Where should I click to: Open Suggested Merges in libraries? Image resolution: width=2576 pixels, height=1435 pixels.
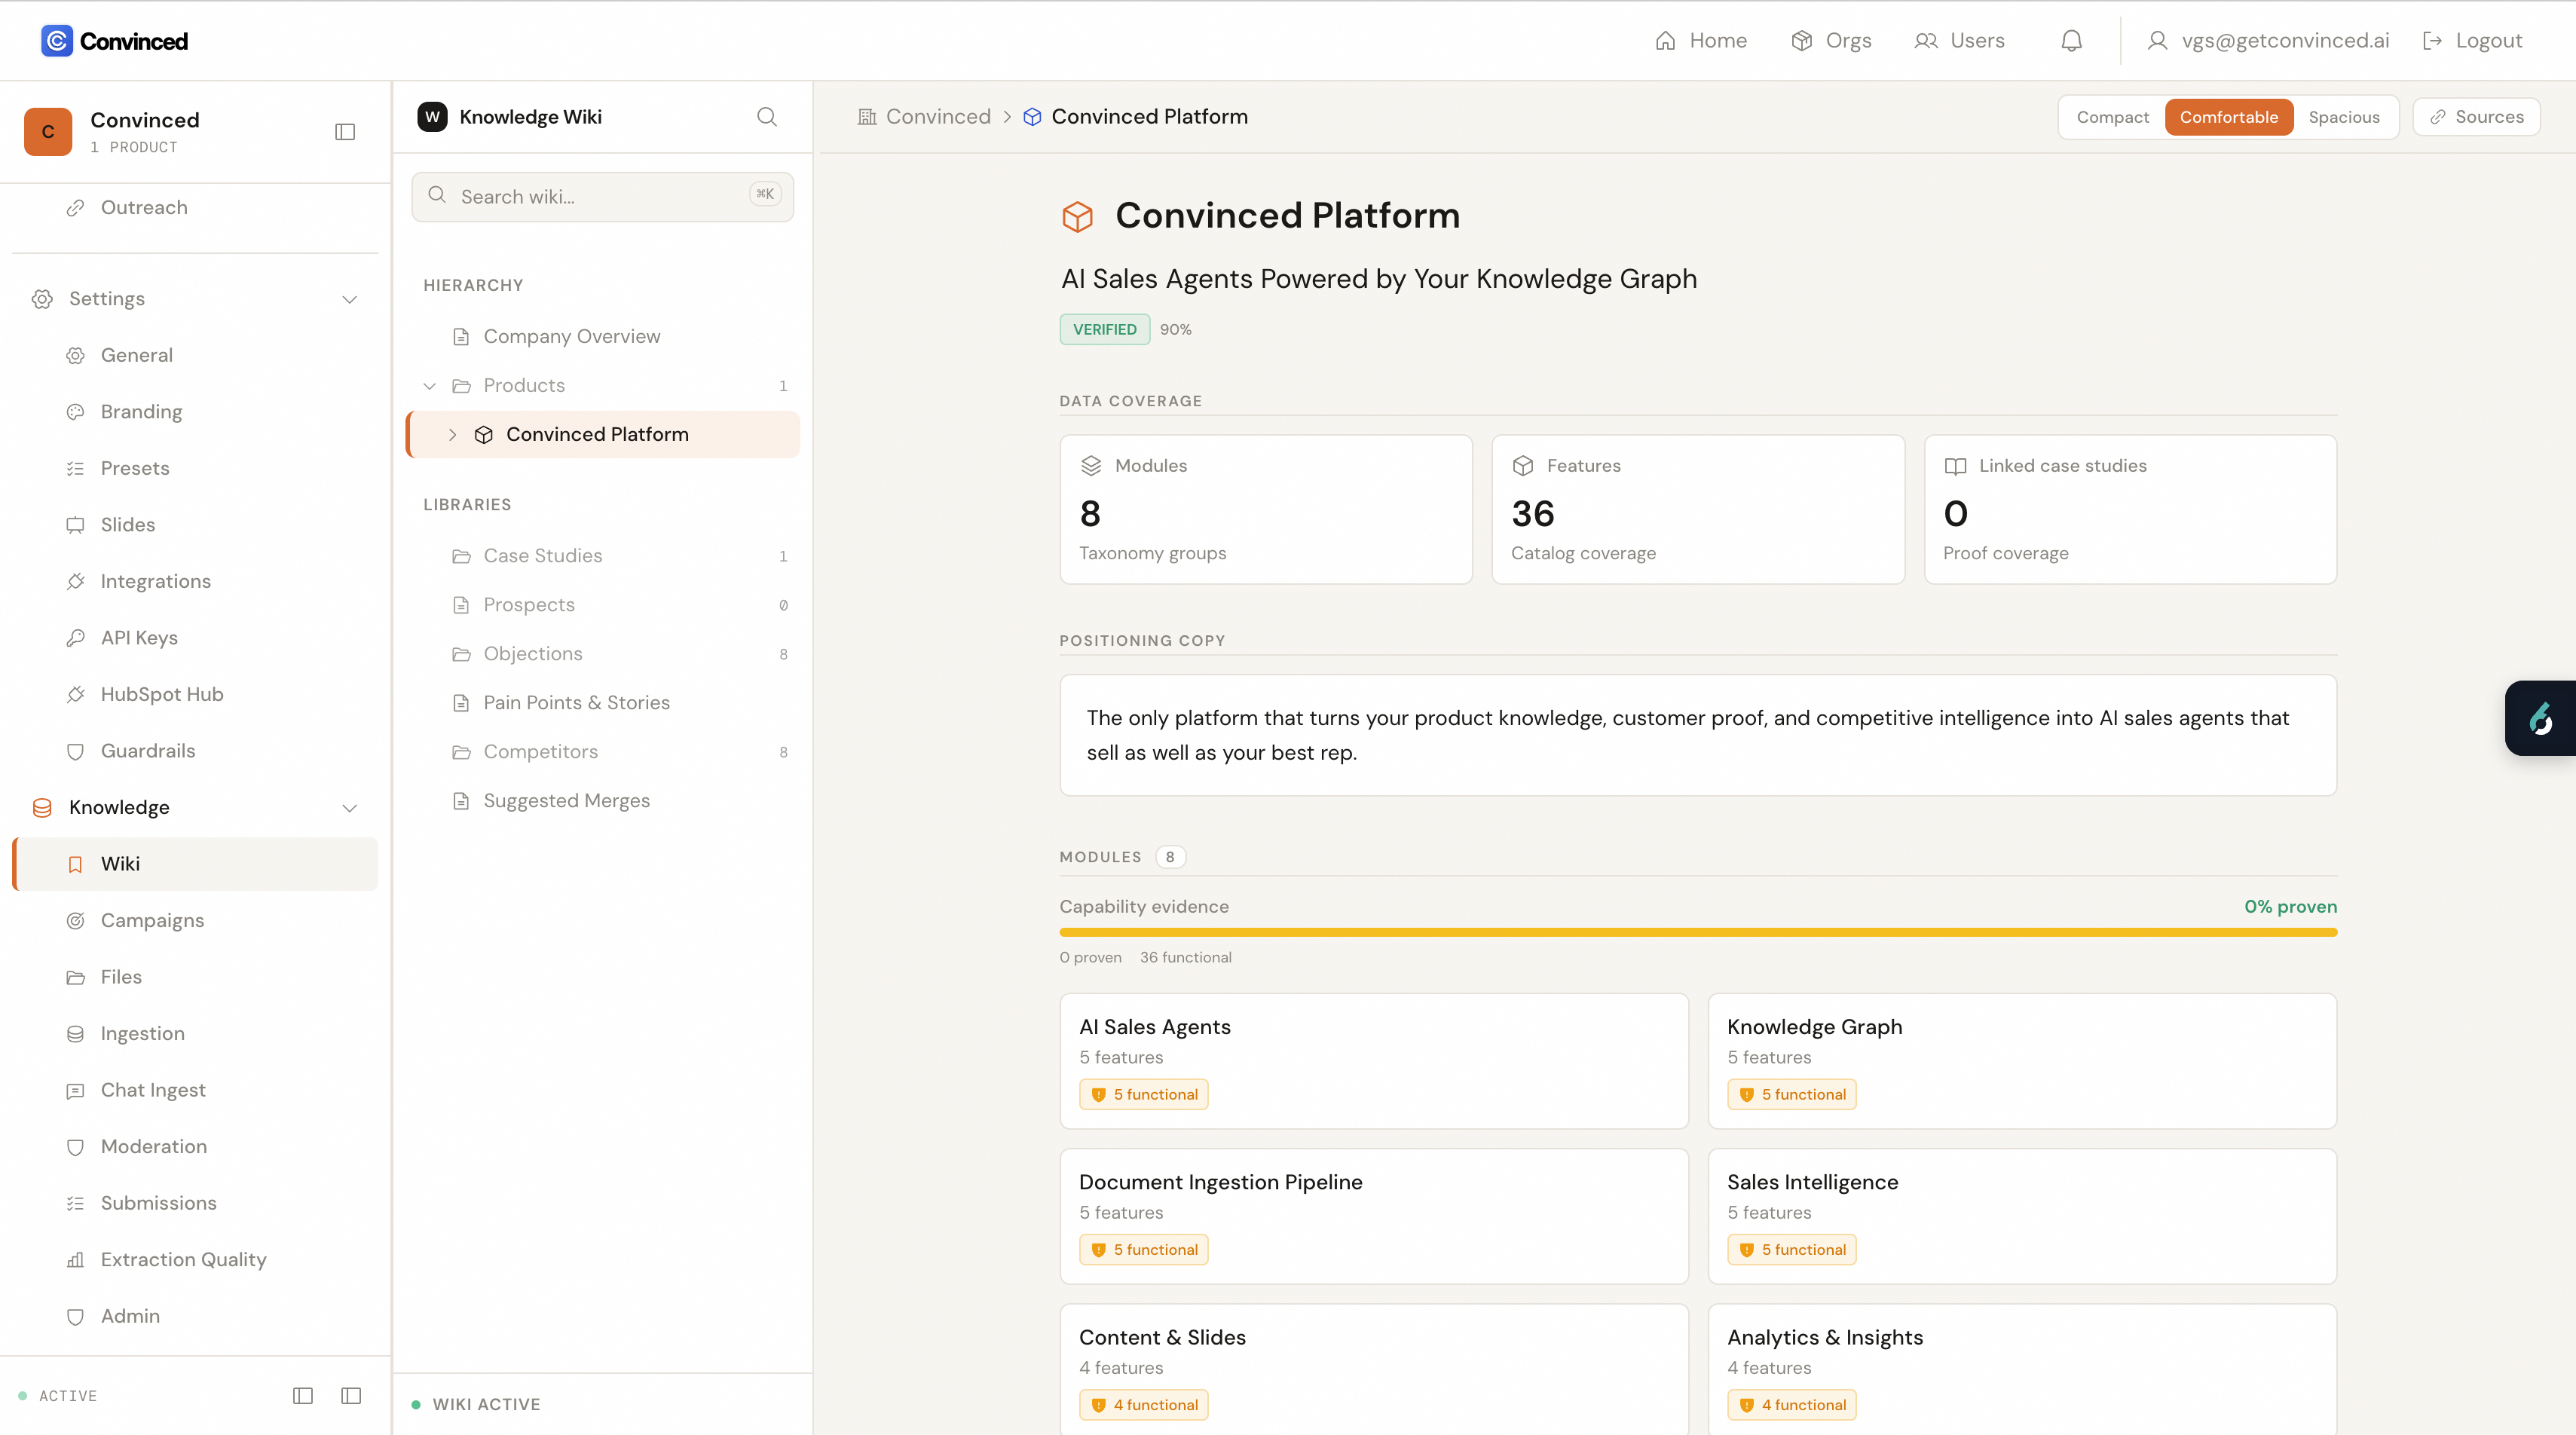603,801
